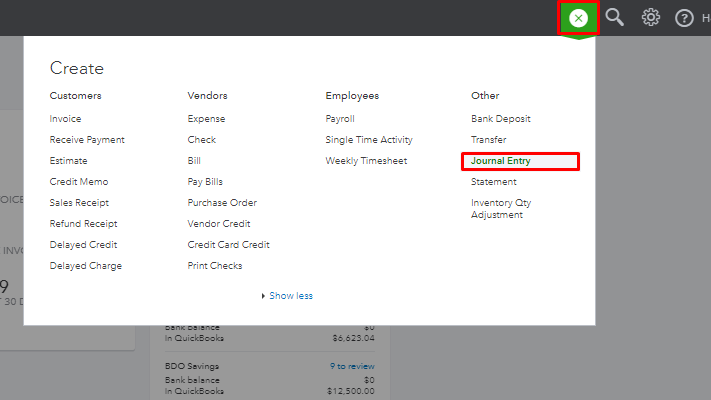Create a Purchase Order
The height and width of the screenshot is (400, 711).
(222, 203)
